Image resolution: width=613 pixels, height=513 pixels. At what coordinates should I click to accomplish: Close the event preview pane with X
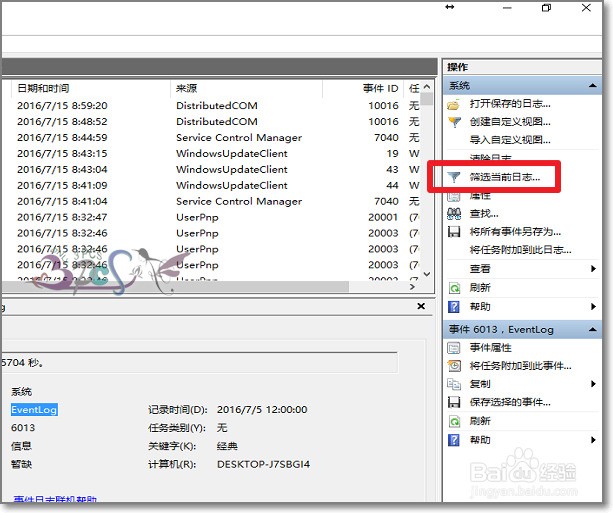point(421,306)
